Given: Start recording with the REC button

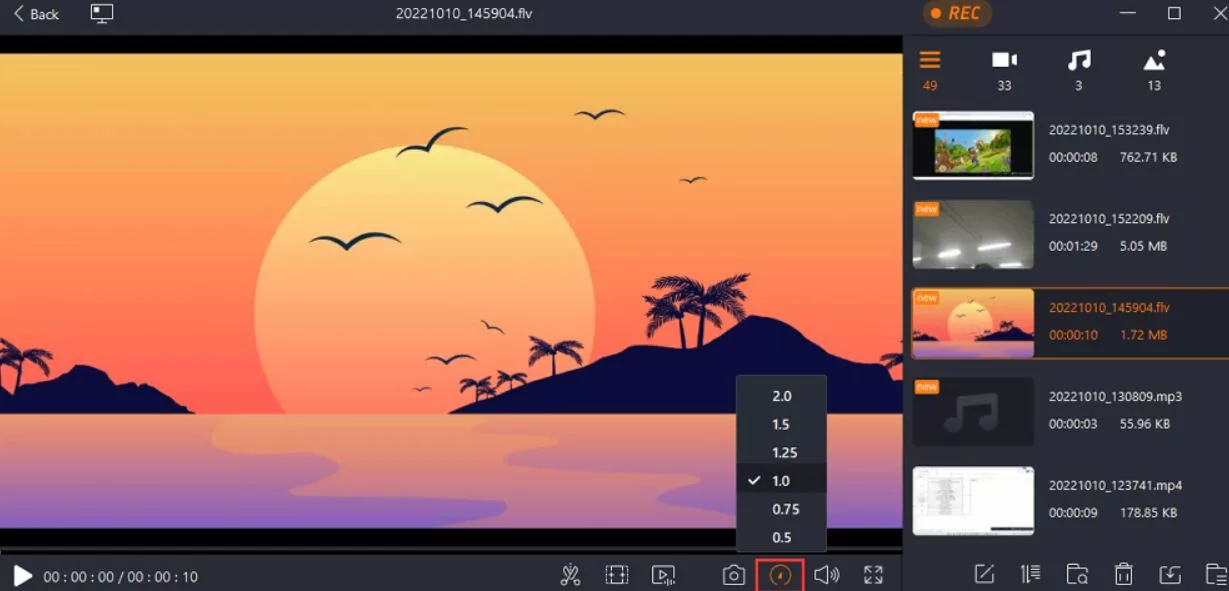Looking at the screenshot, I should coord(957,13).
